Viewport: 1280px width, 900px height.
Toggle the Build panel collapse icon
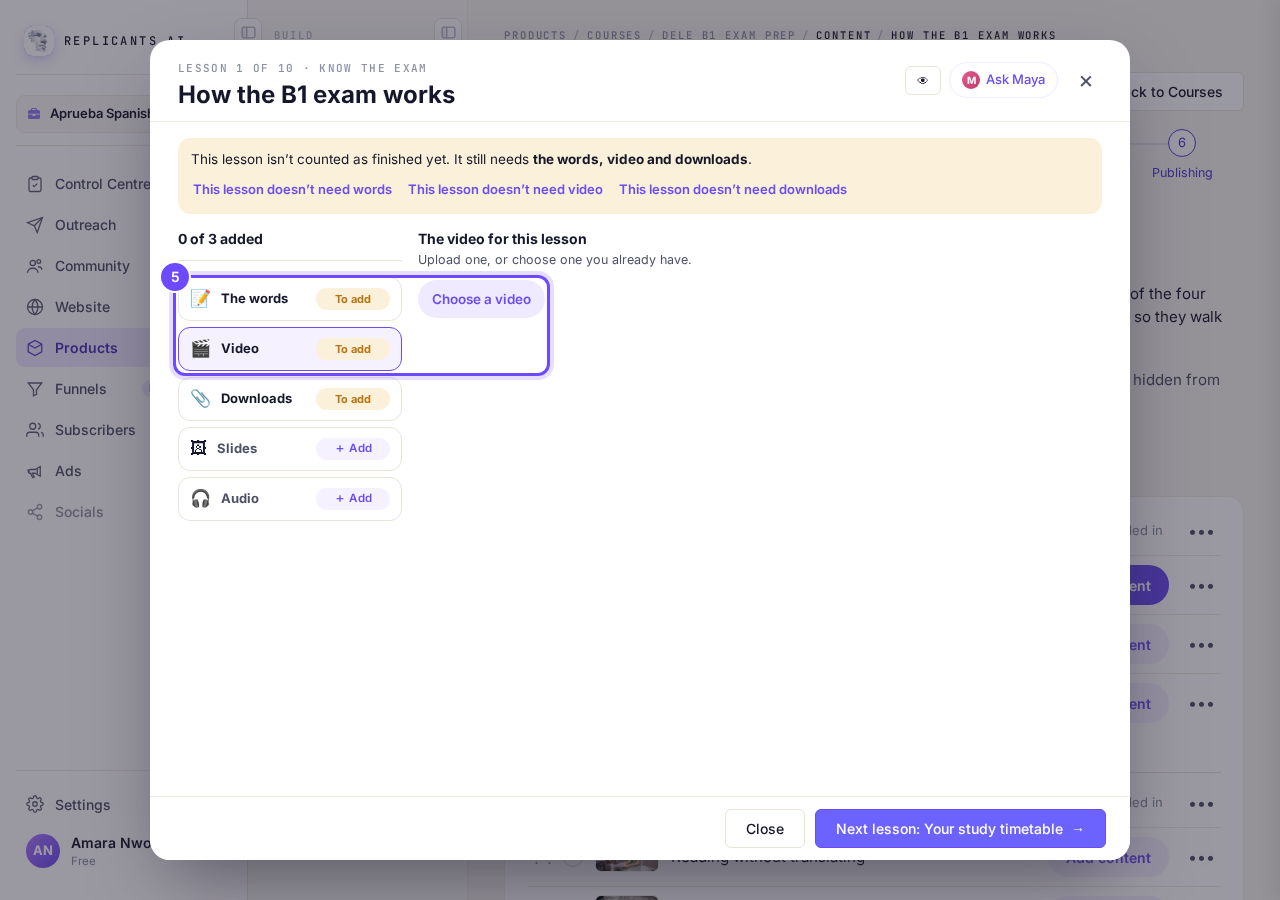tap(448, 32)
